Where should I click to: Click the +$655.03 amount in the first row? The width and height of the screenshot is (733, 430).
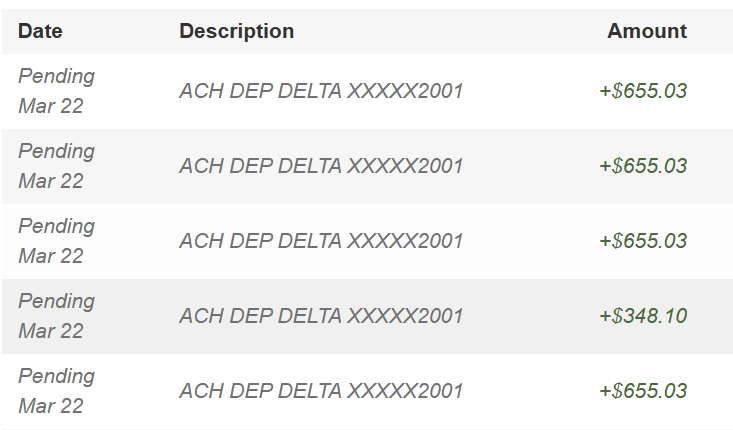click(643, 91)
